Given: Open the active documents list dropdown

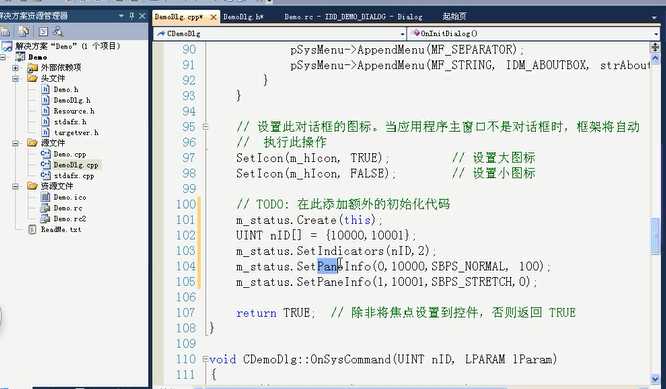Looking at the screenshot, I should point(654,17).
